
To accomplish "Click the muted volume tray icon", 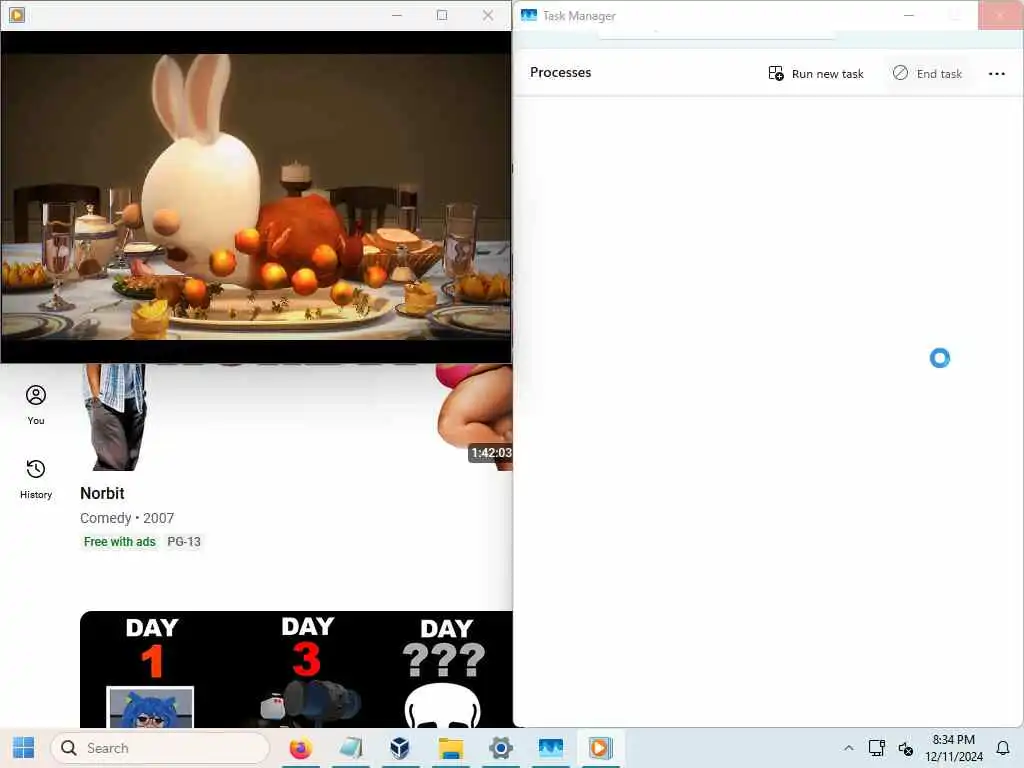I will pos(905,748).
